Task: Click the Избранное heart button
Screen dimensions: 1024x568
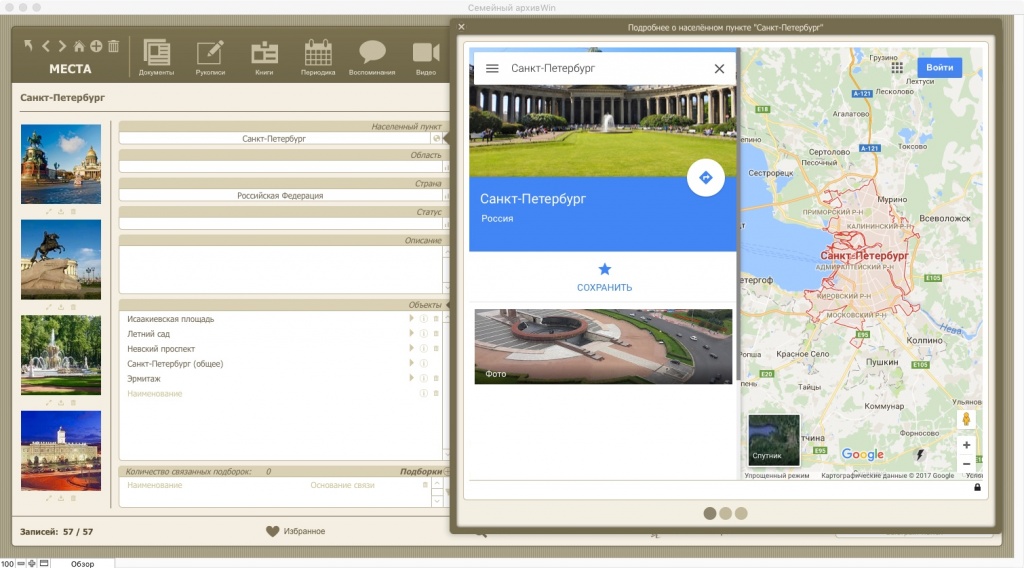Action: (x=295, y=531)
